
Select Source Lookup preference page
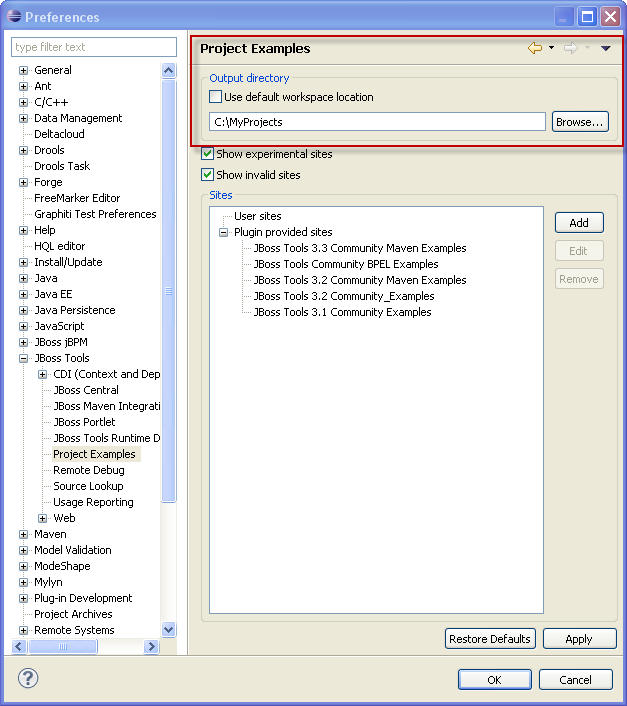tap(88, 486)
